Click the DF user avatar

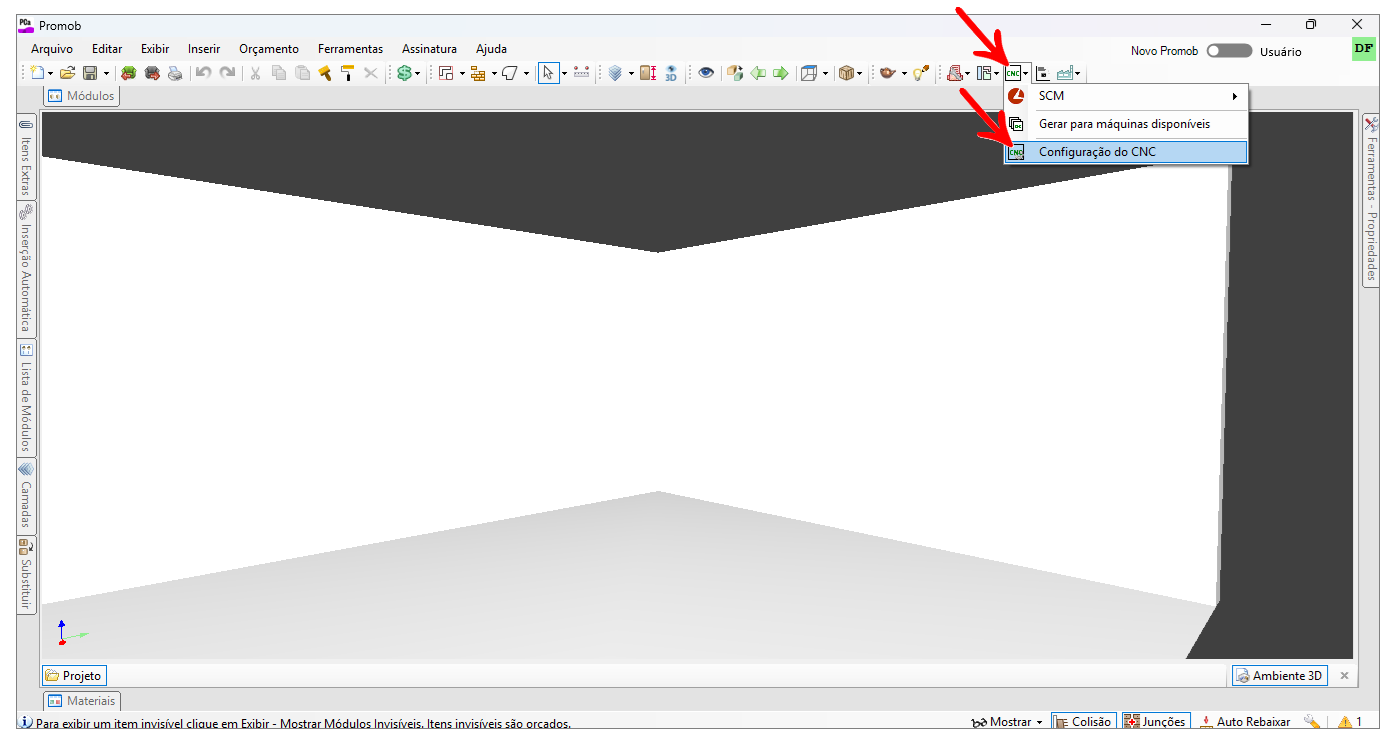point(1364,48)
